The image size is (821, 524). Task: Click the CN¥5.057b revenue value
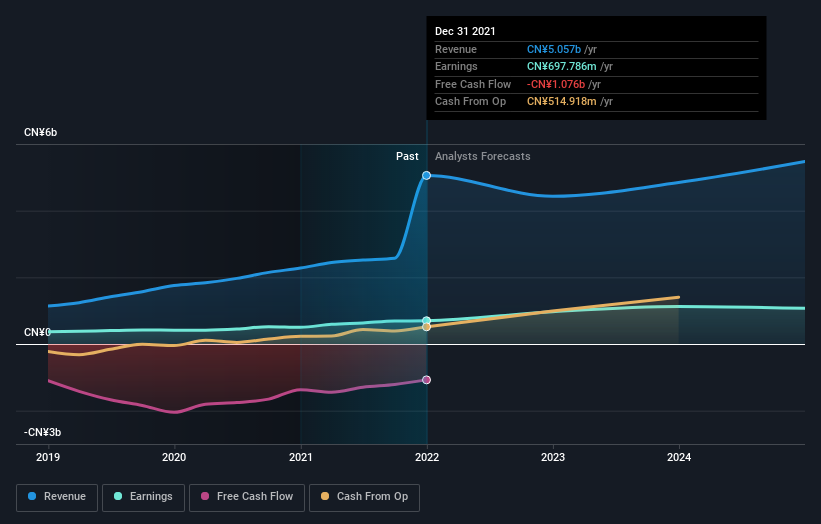point(554,49)
